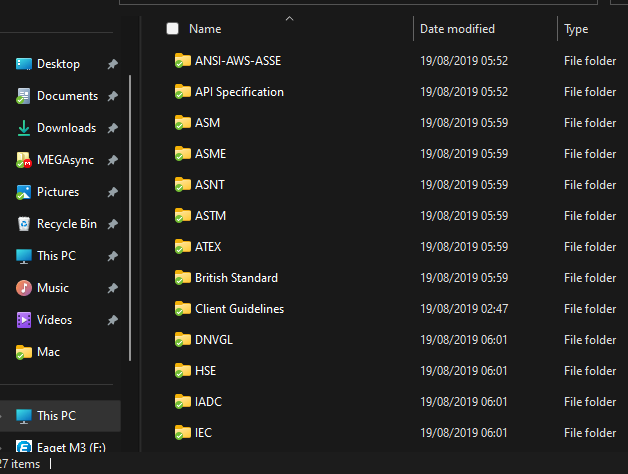Viewport: 628px width, 474px height.
Task: Click the folder icon of DNVGL
Action: 183,340
